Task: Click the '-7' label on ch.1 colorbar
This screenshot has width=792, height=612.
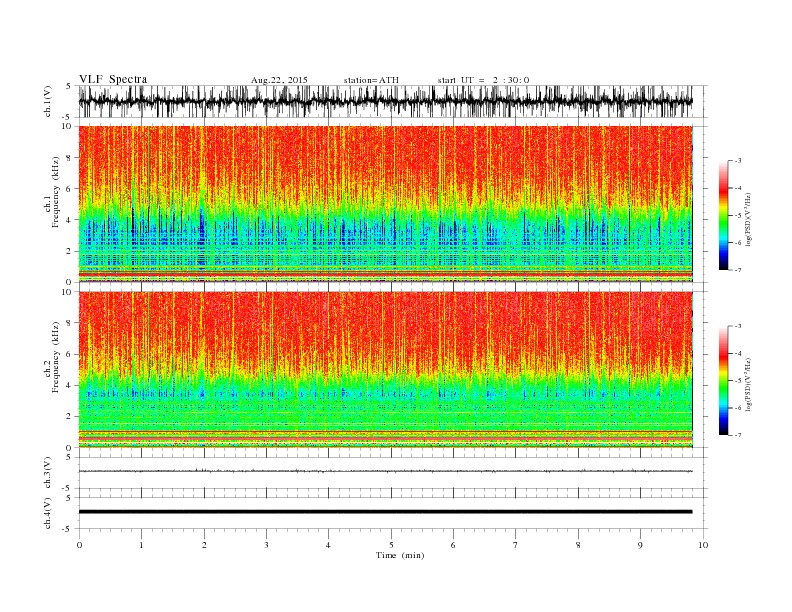Action: coord(738,270)
